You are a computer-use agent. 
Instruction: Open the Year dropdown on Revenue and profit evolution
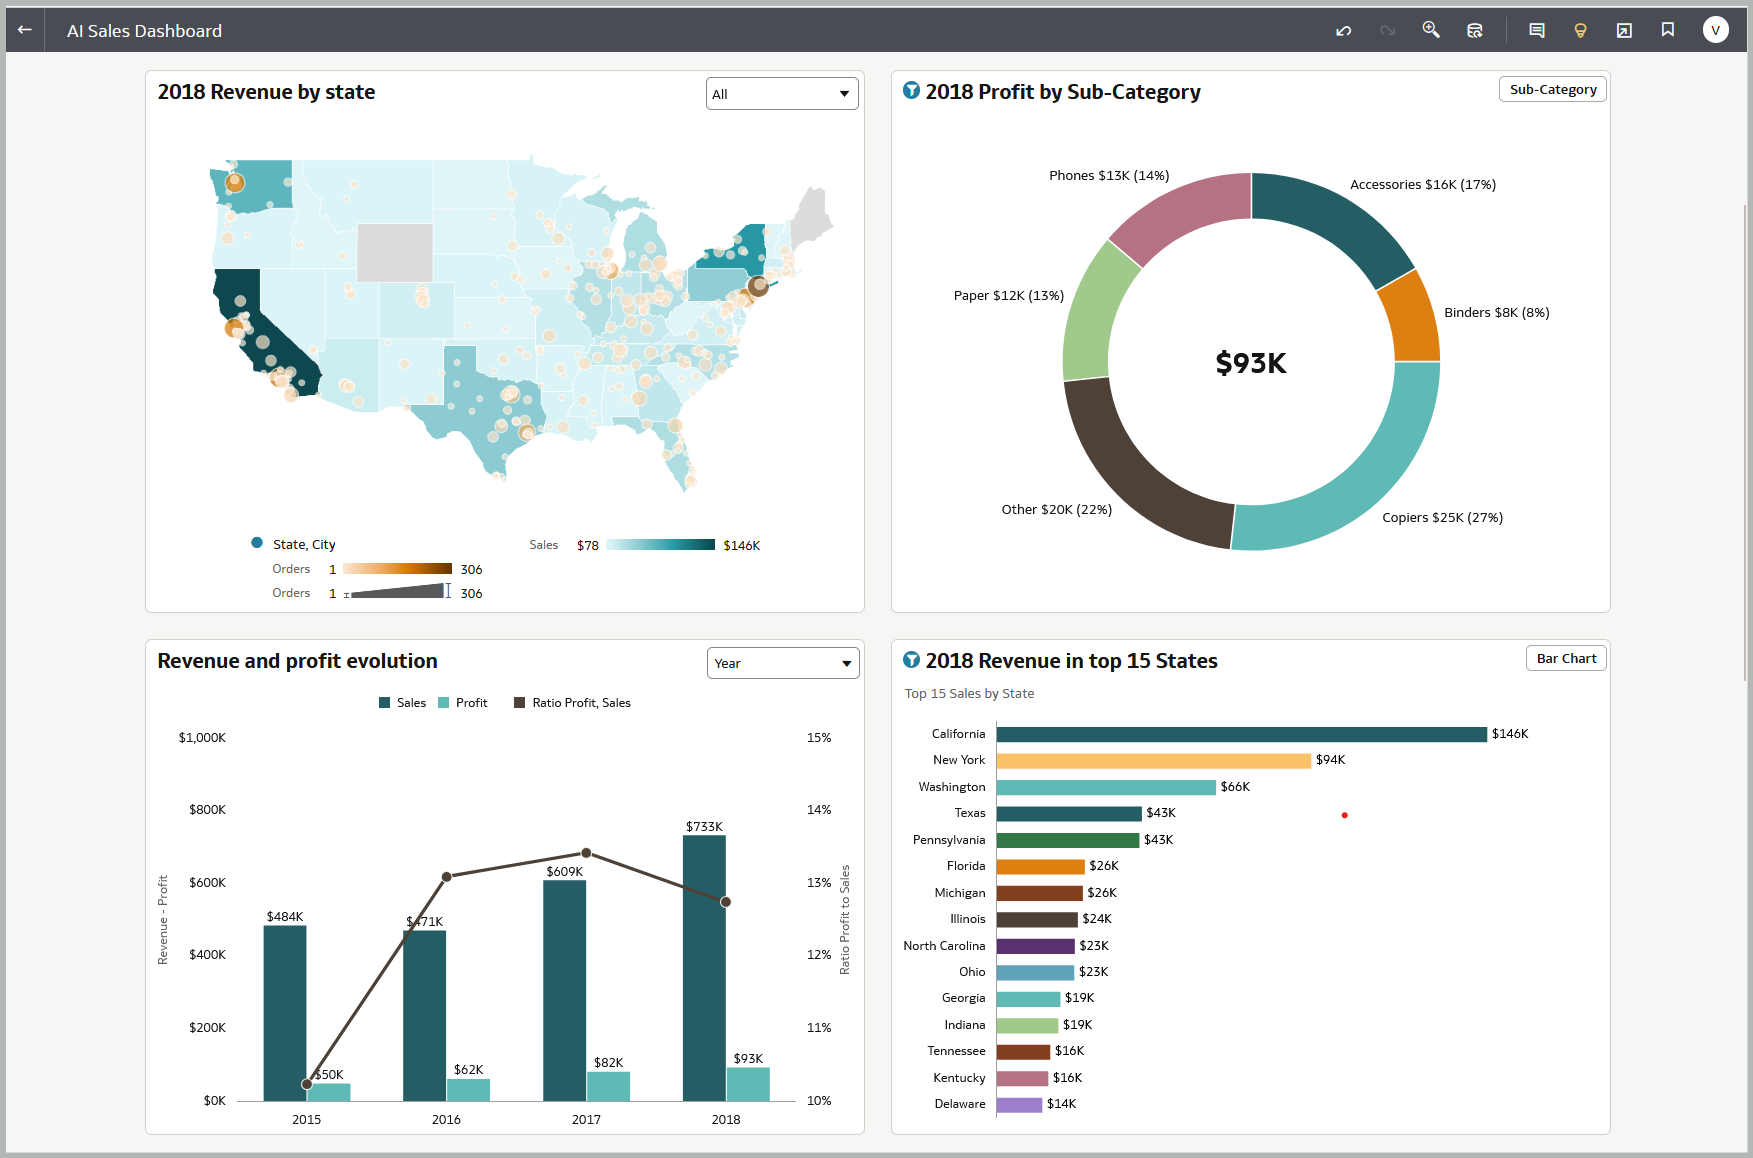pos(782,662)
